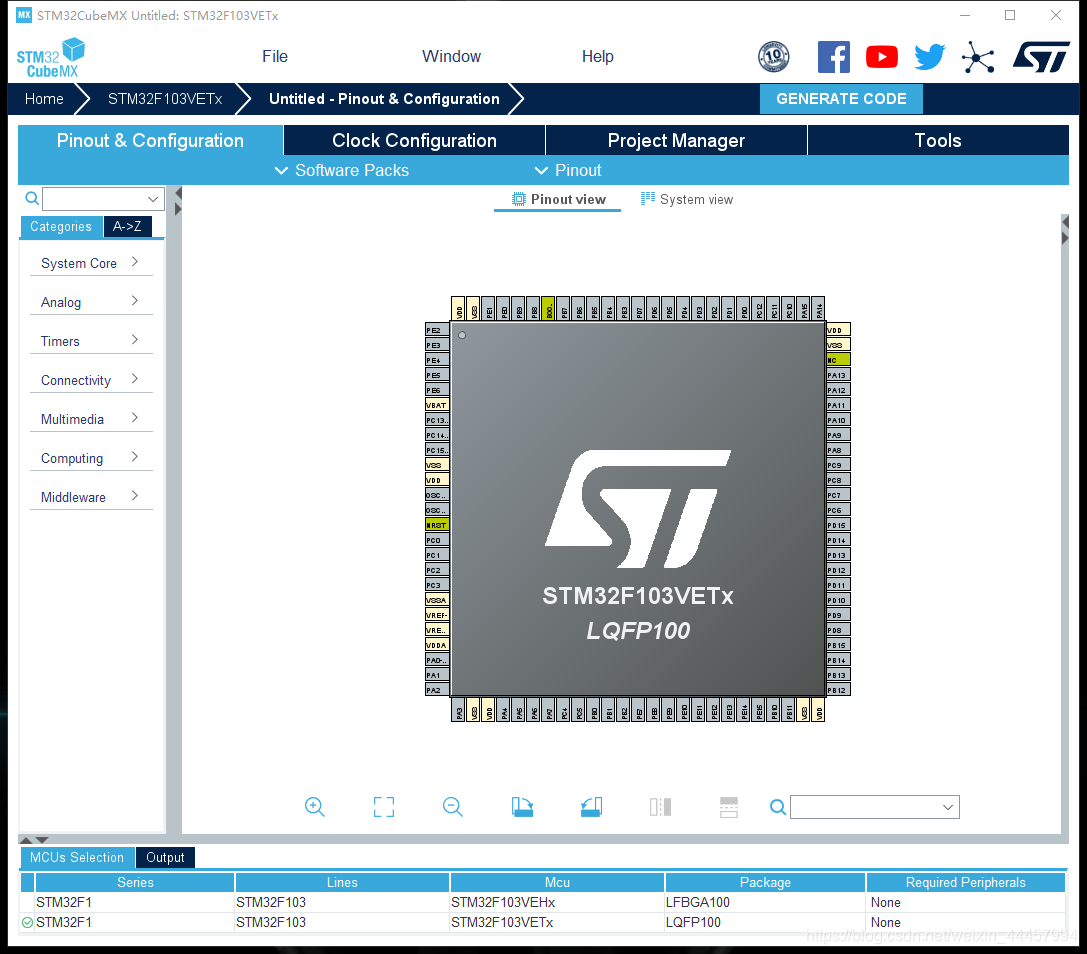
Task: Expand the Connectivity category
Action: (x=91, y=380)
